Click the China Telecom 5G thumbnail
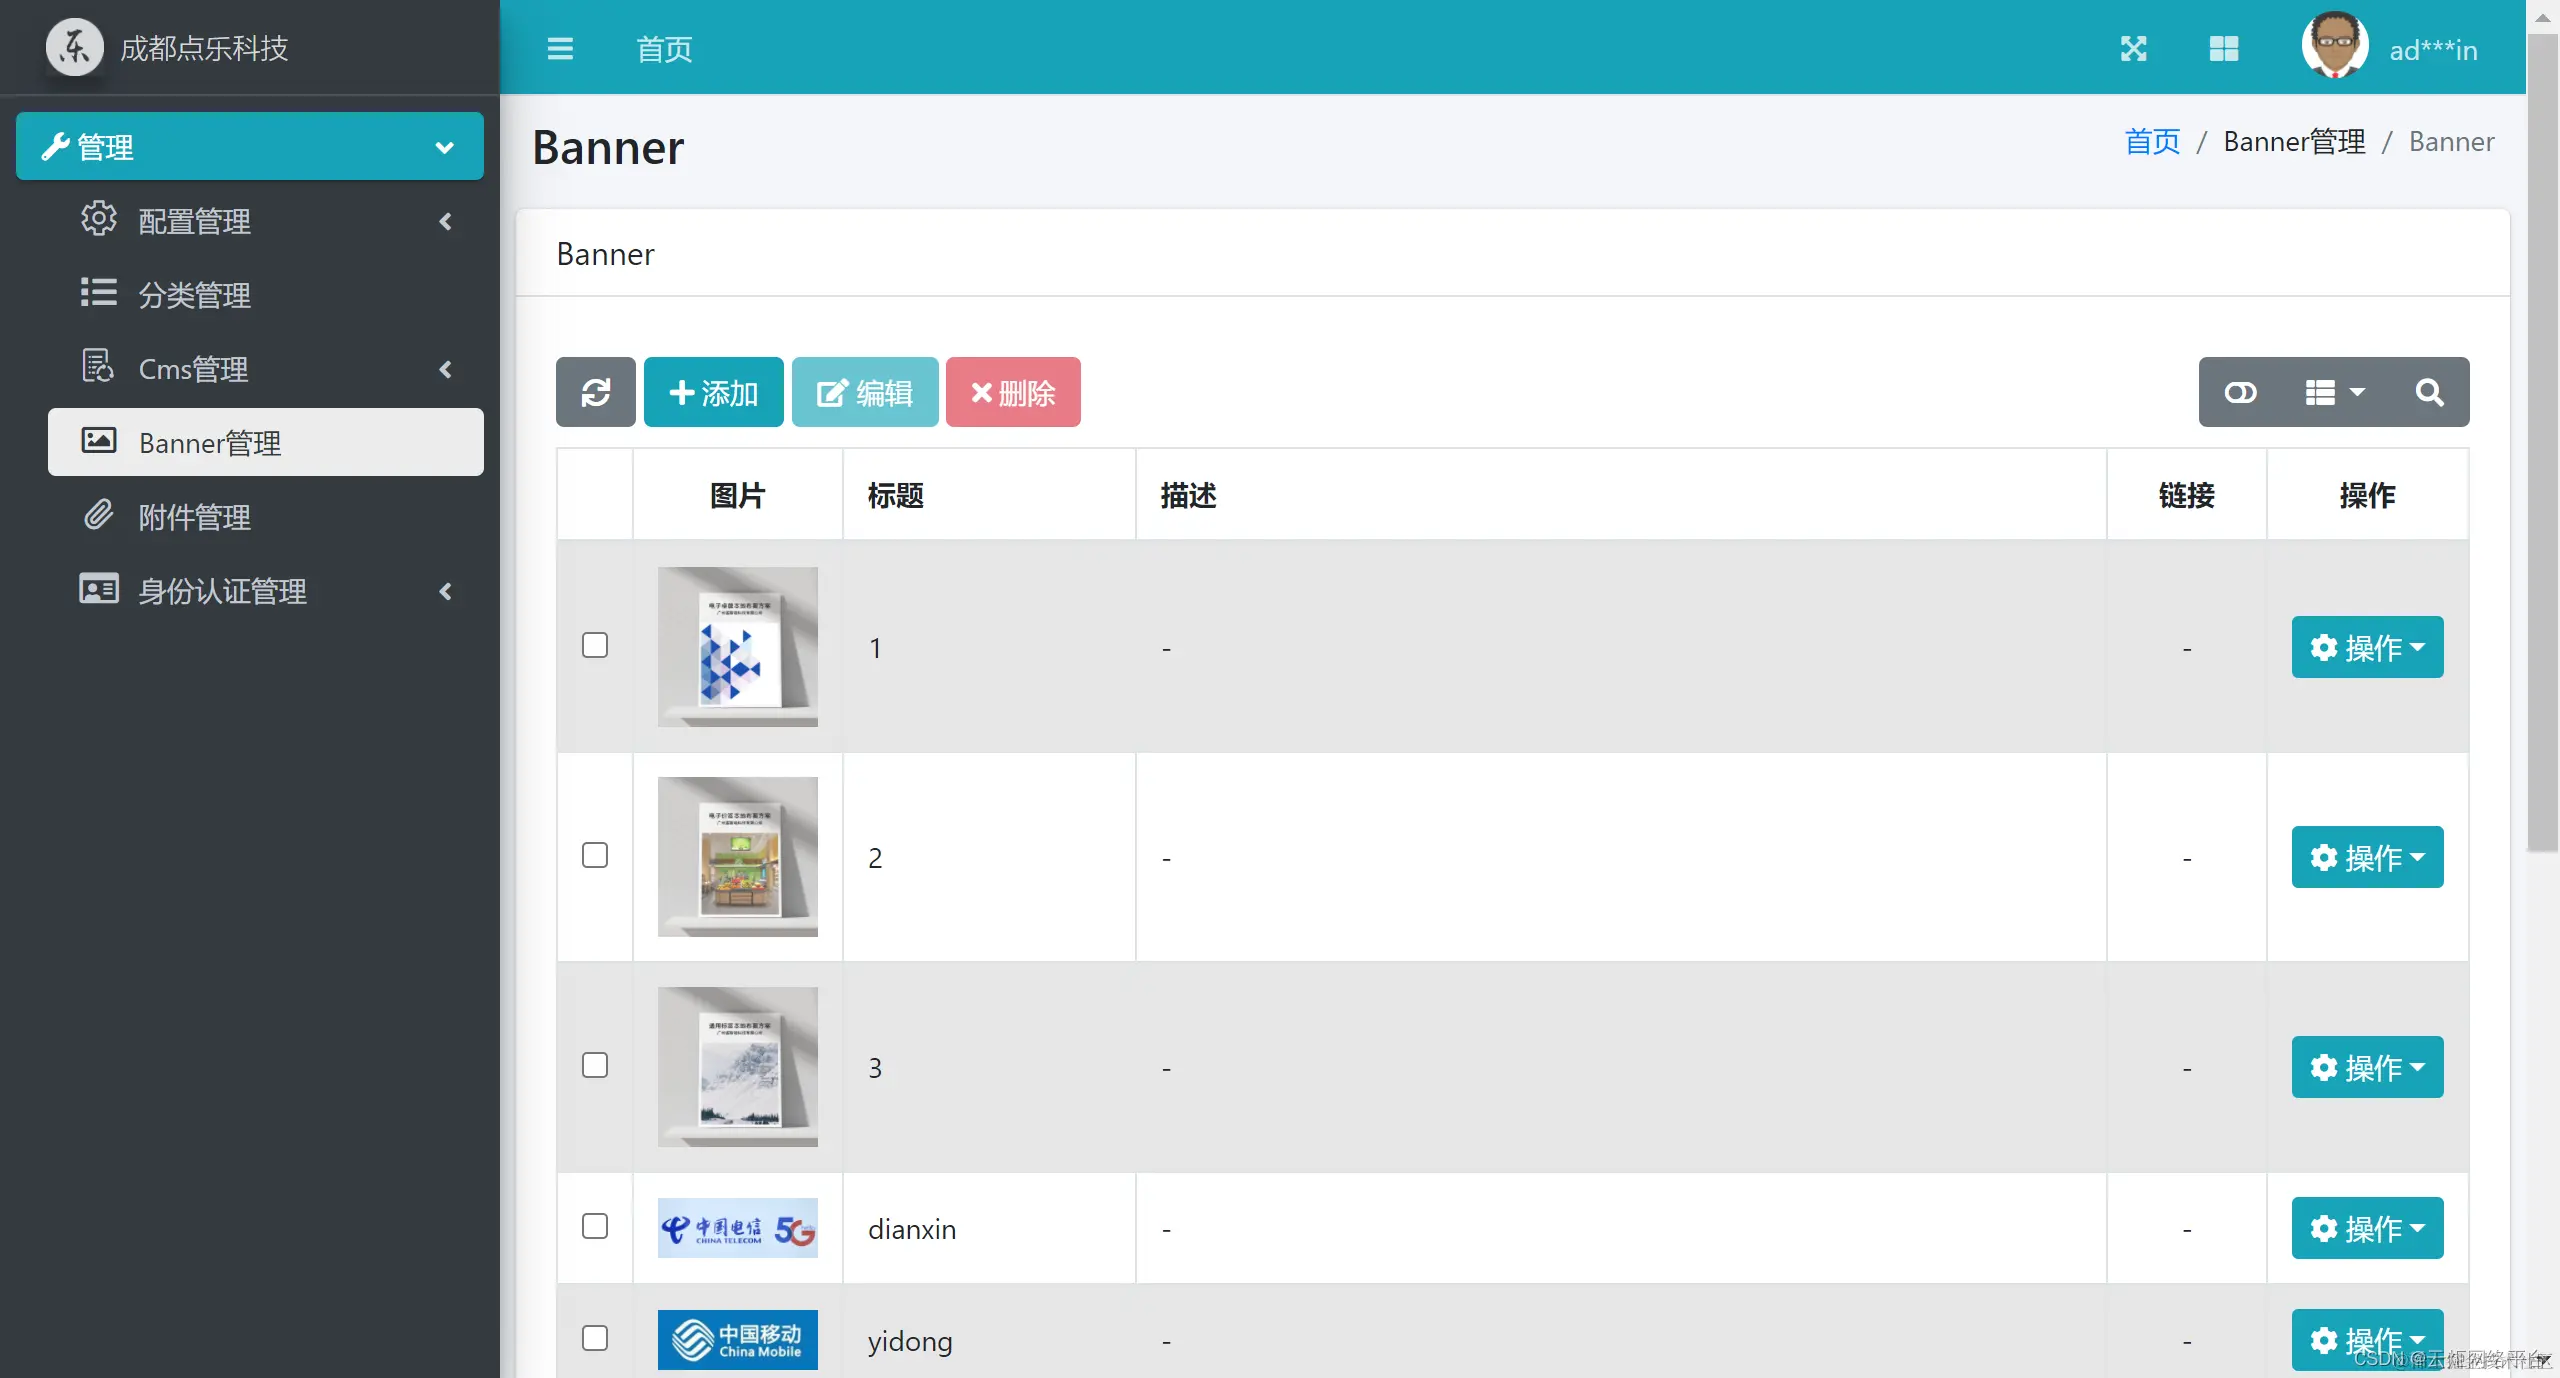The height and width of the screenshot is (1378, 2560). click(737, 1228)
